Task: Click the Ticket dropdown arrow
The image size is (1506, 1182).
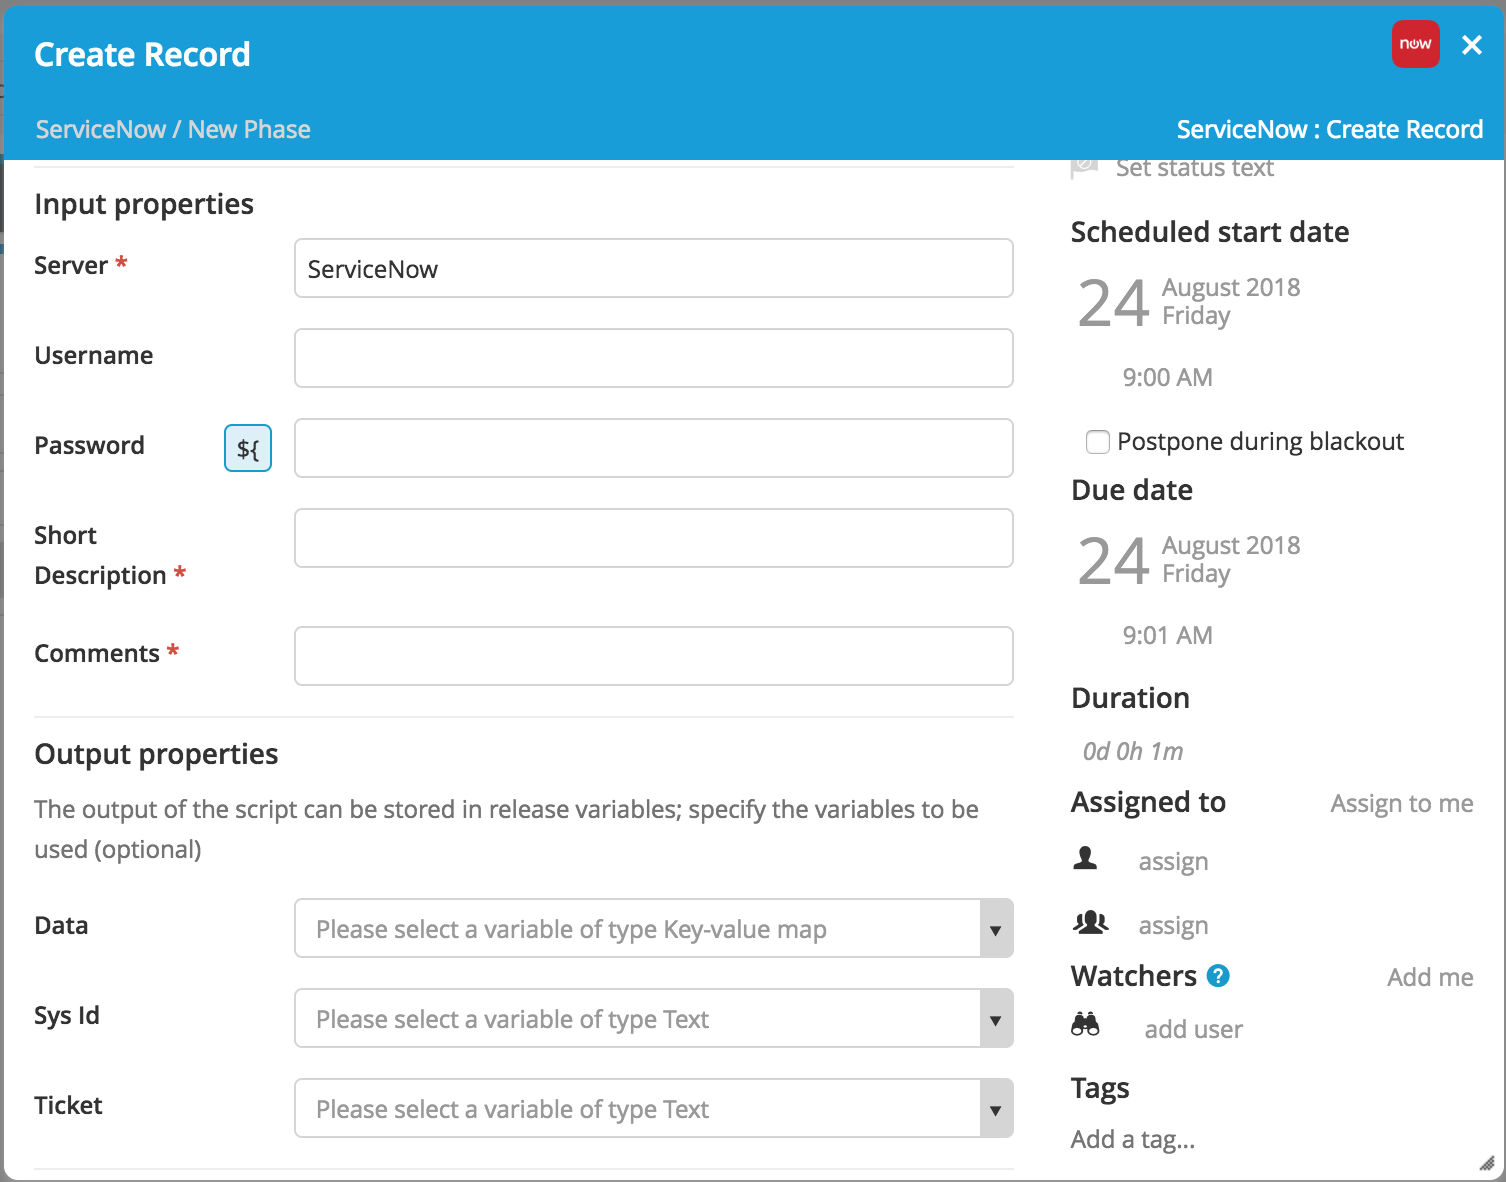Action: pos(996,1109)
